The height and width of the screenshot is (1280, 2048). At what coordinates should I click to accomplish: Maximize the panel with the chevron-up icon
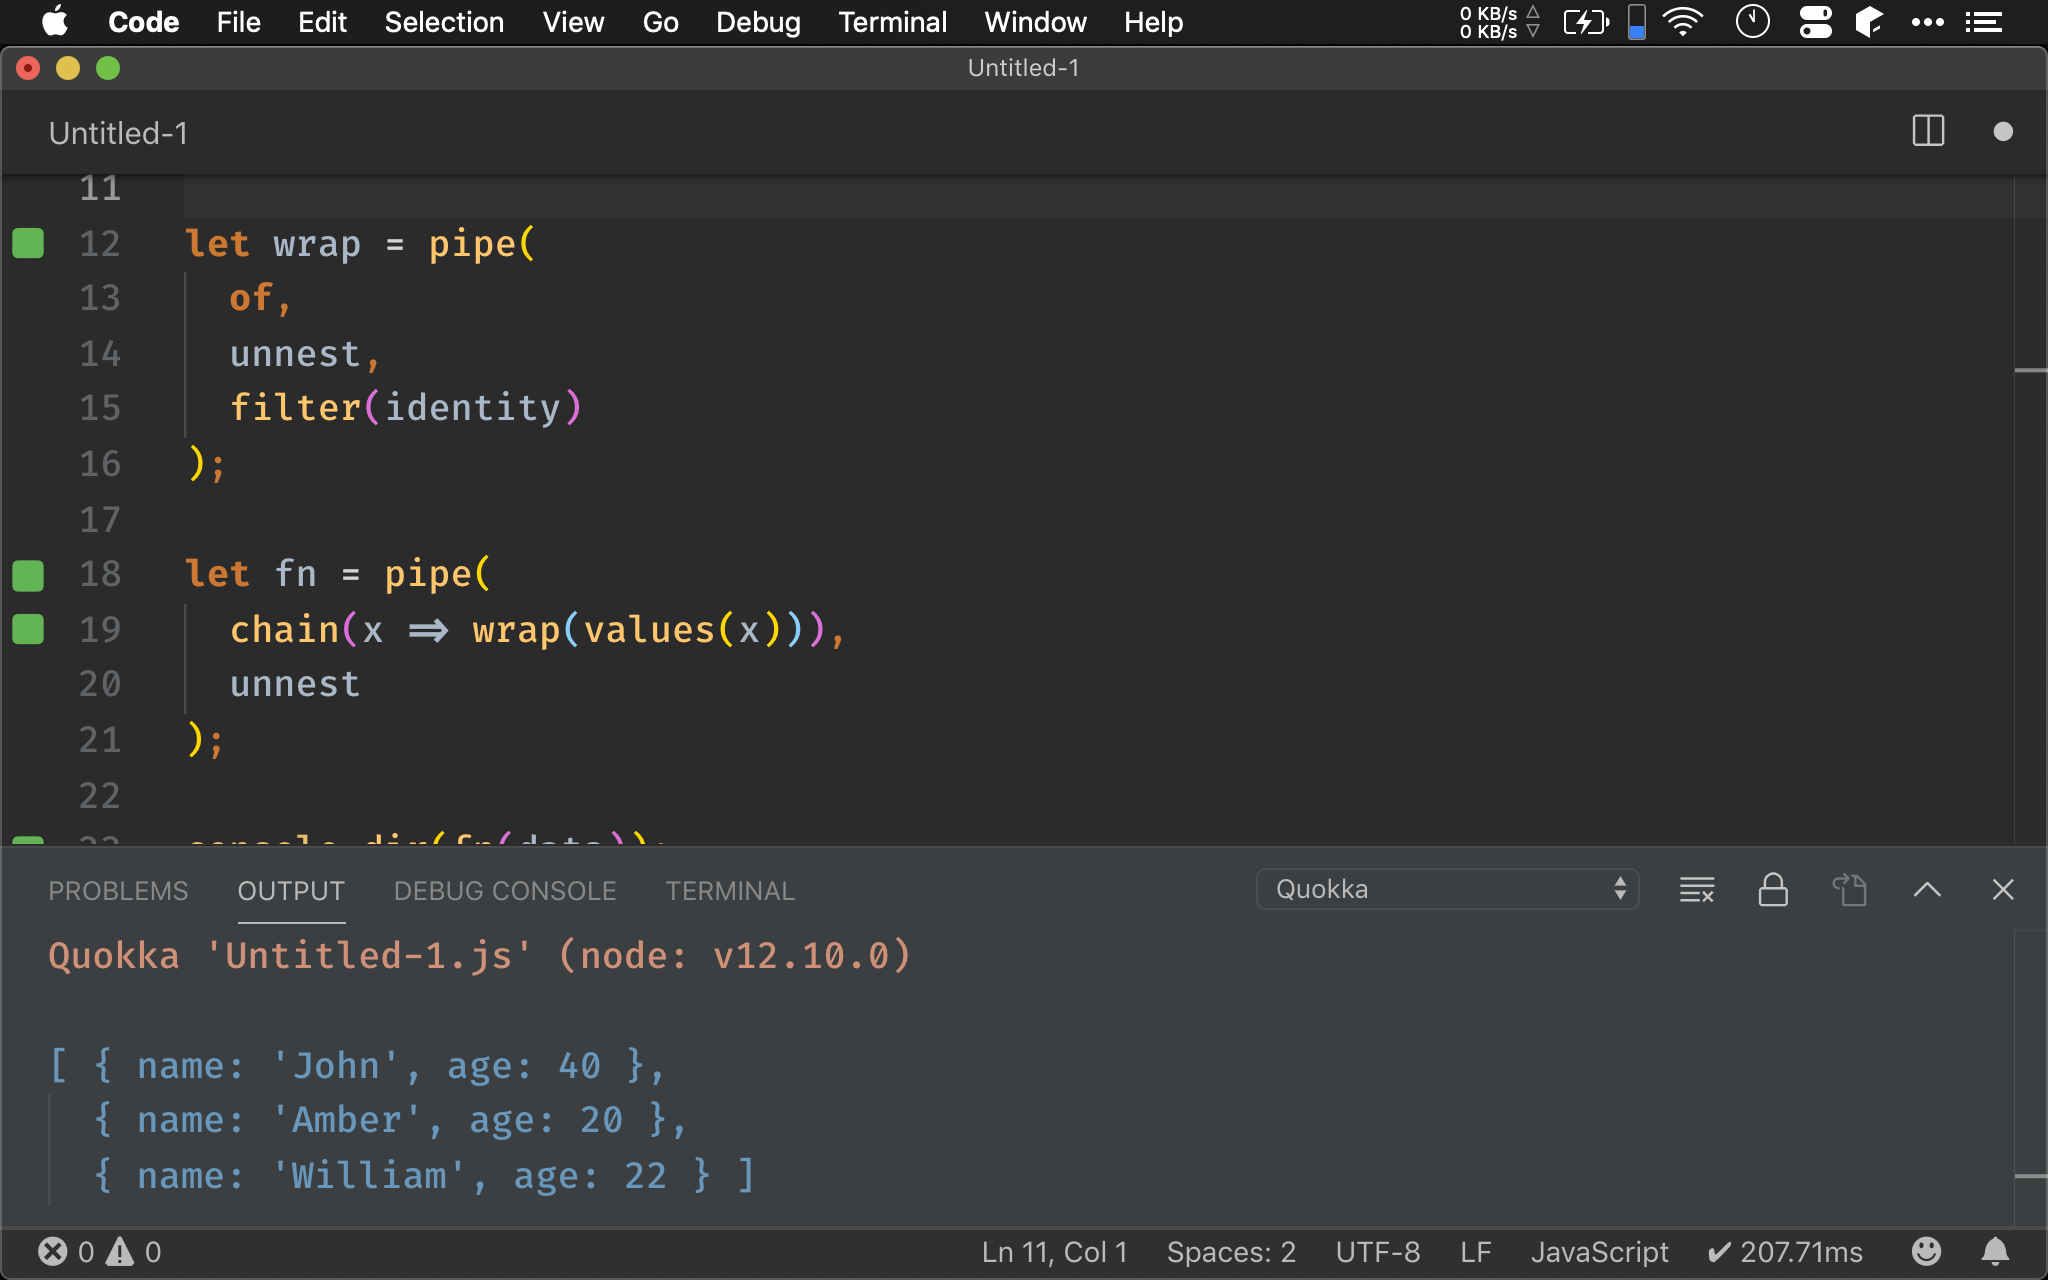[1927, 889]
